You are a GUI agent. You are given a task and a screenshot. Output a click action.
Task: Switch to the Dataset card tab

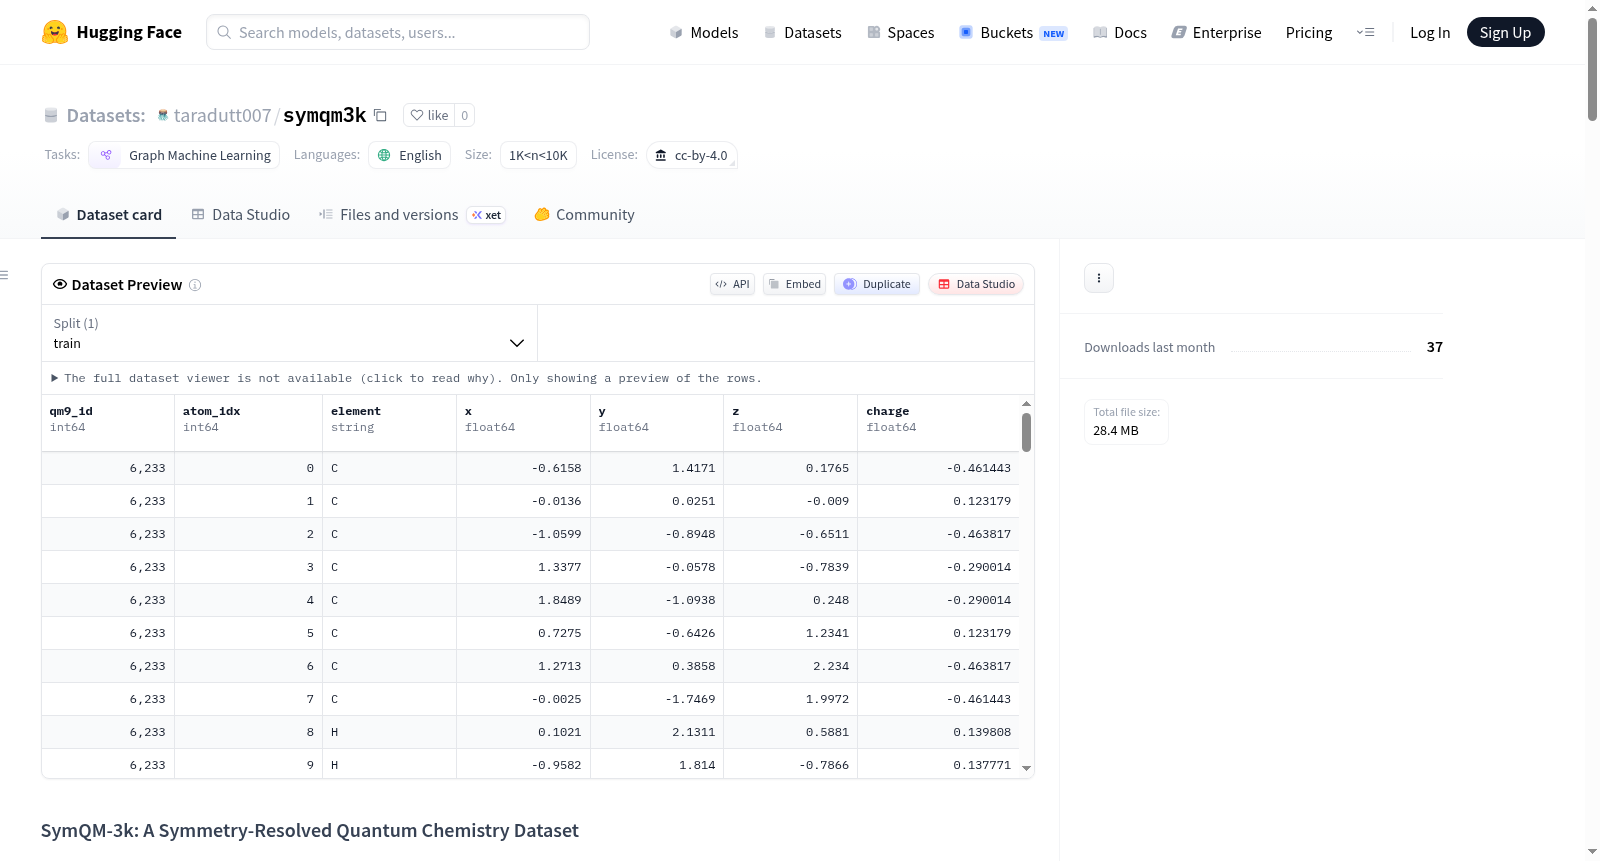coord(109,215)
